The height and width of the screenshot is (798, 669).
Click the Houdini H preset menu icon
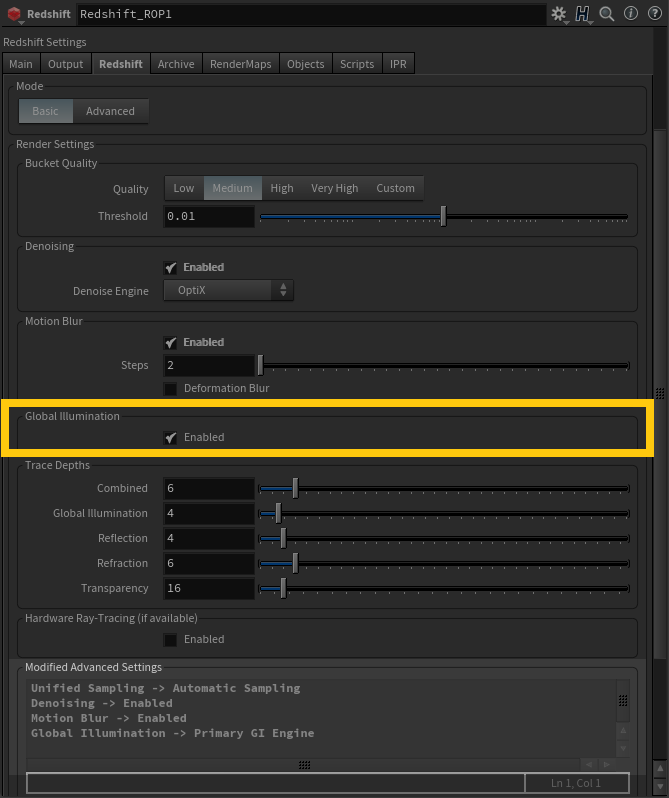click(x=582, y=14)
